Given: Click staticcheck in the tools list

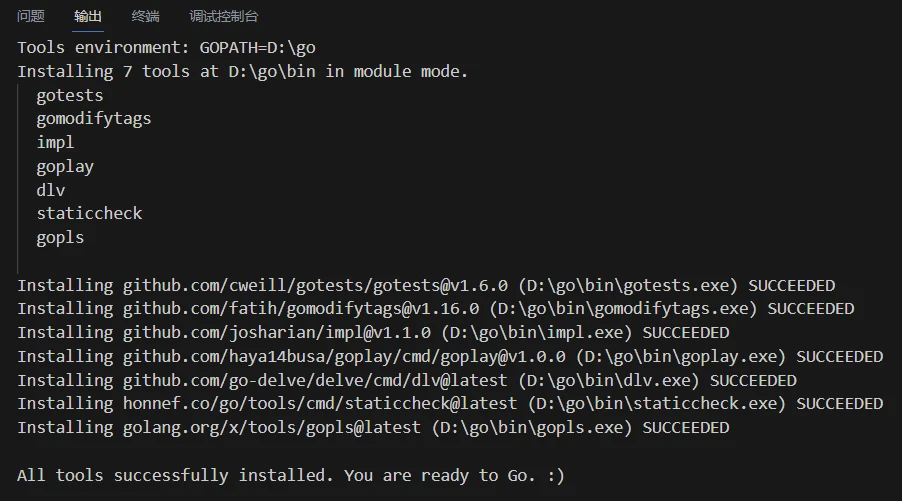Looking at the screenshot, I should (89, 213).
